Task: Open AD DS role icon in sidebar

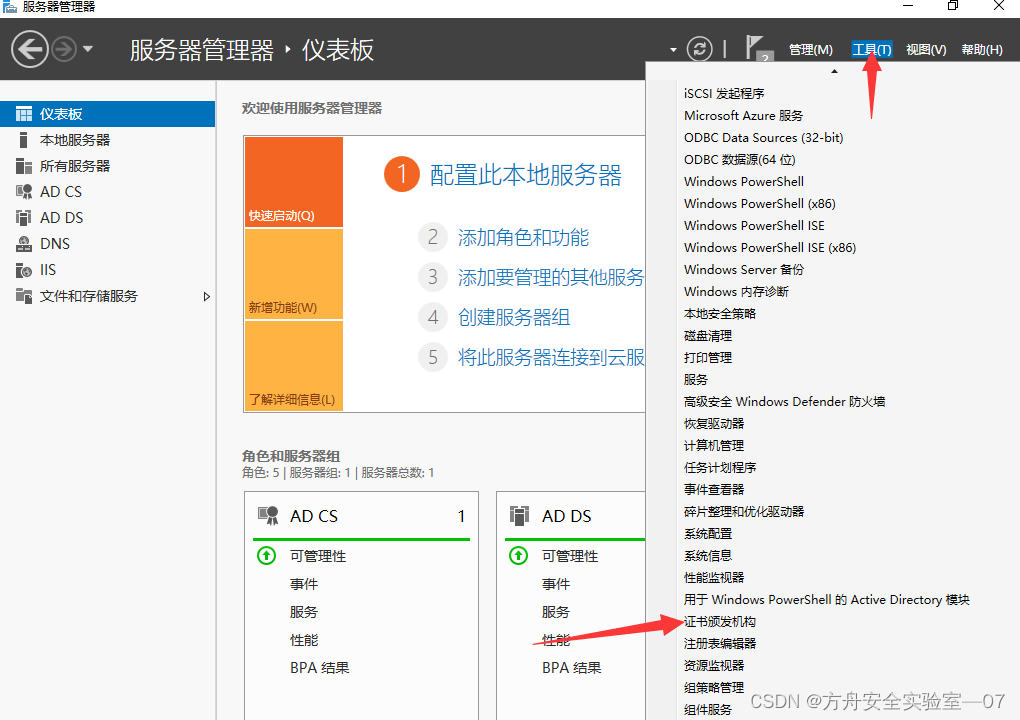Action: coord(24,218)
